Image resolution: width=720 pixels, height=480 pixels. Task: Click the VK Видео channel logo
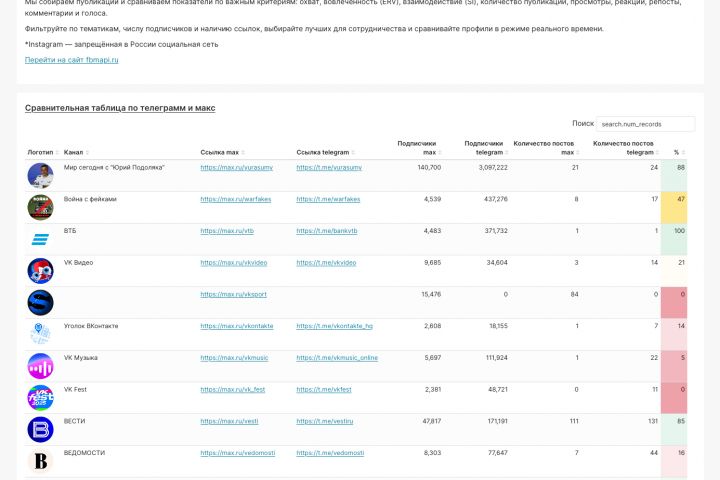[x=40, y=271]
